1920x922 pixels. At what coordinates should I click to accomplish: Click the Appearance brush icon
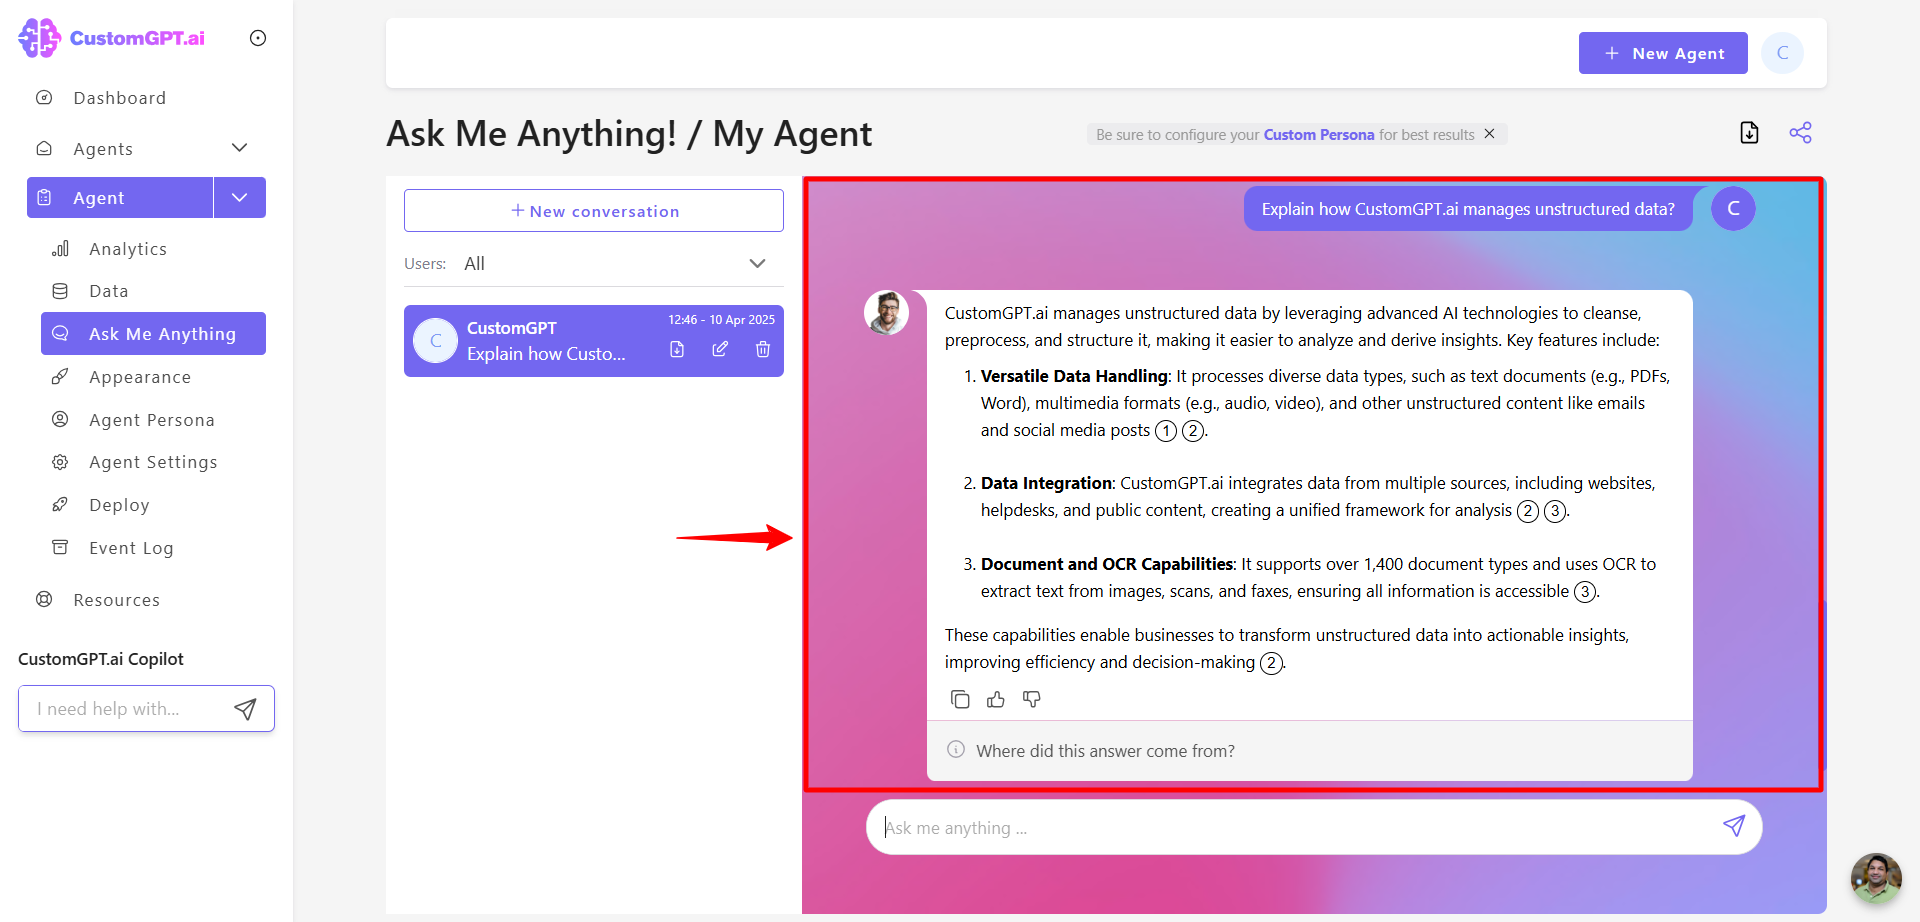[x=60, y=377]
